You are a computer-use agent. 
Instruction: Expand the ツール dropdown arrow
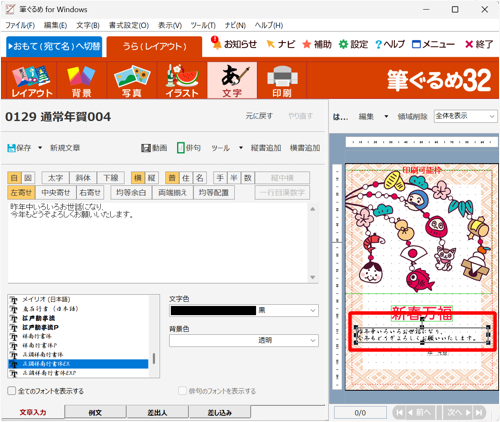[x=241, y=148]
